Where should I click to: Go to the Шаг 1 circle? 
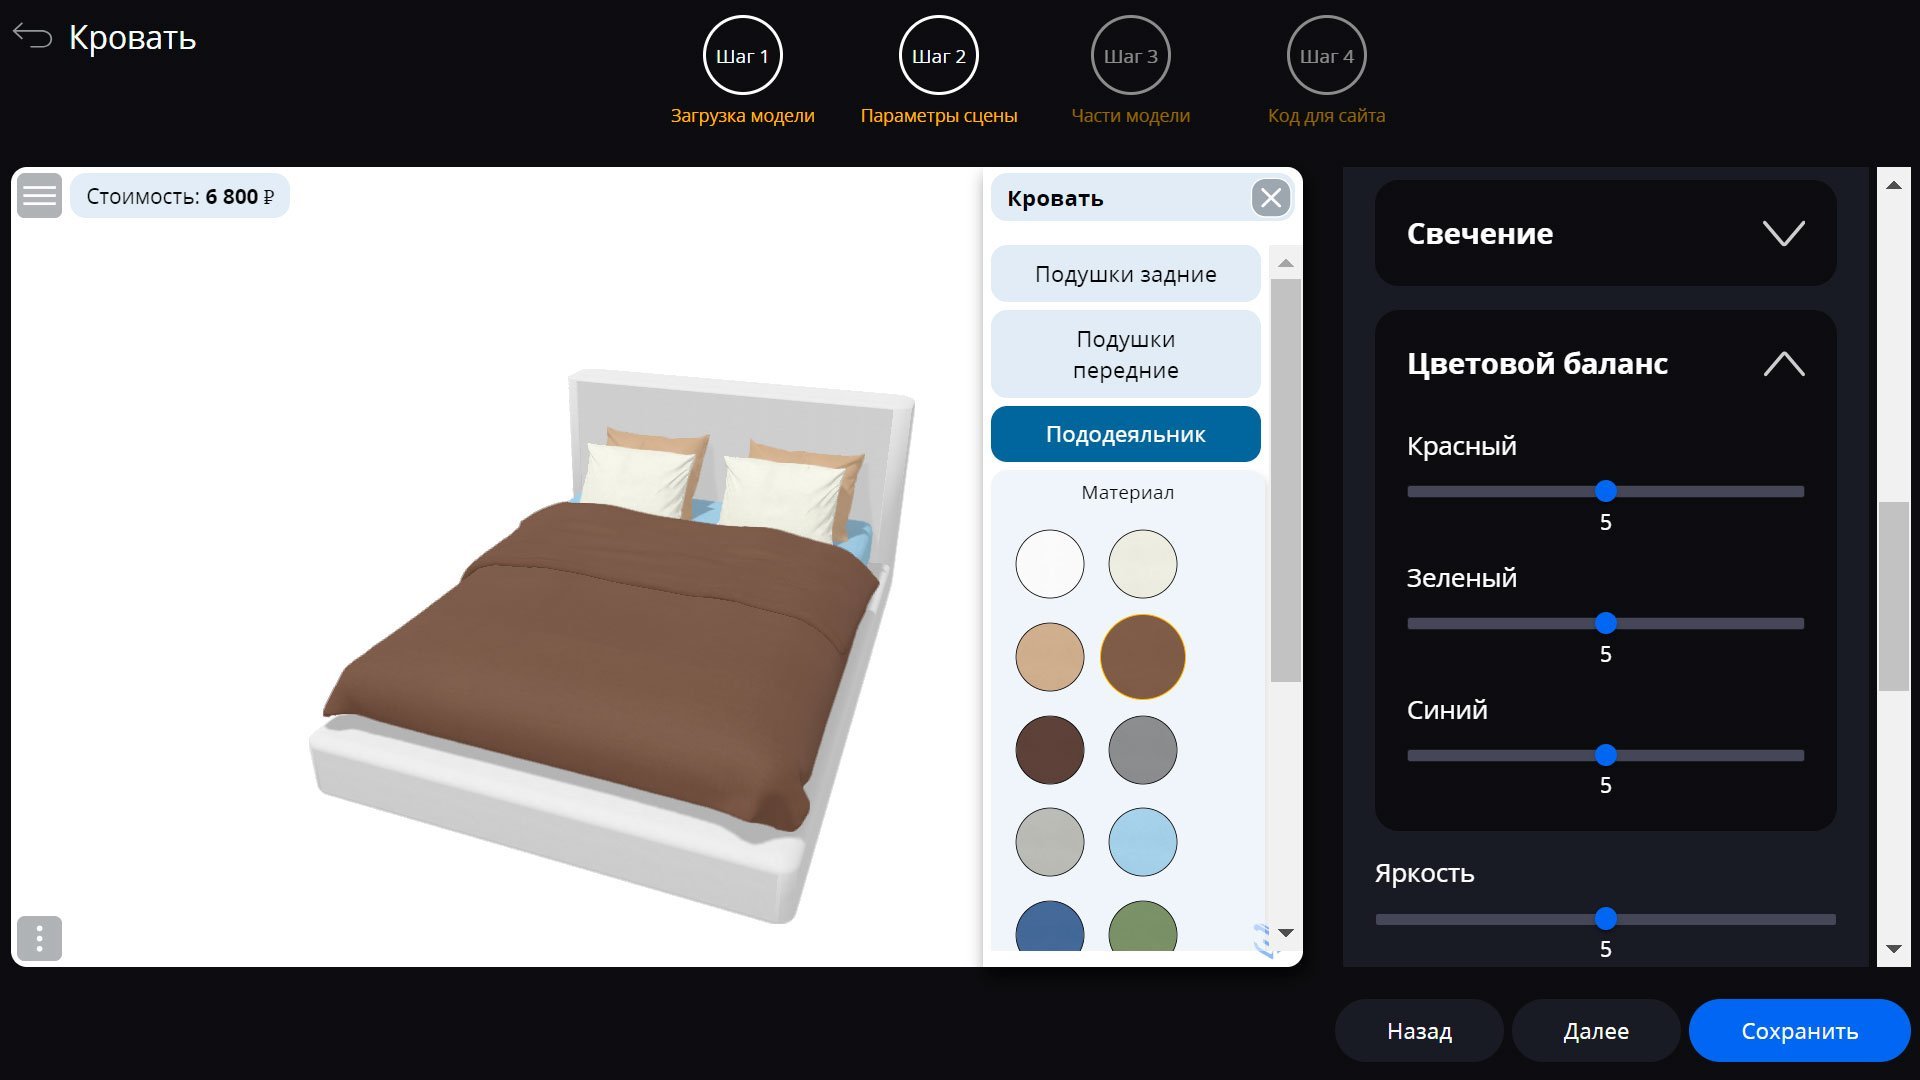coord(743,56)
